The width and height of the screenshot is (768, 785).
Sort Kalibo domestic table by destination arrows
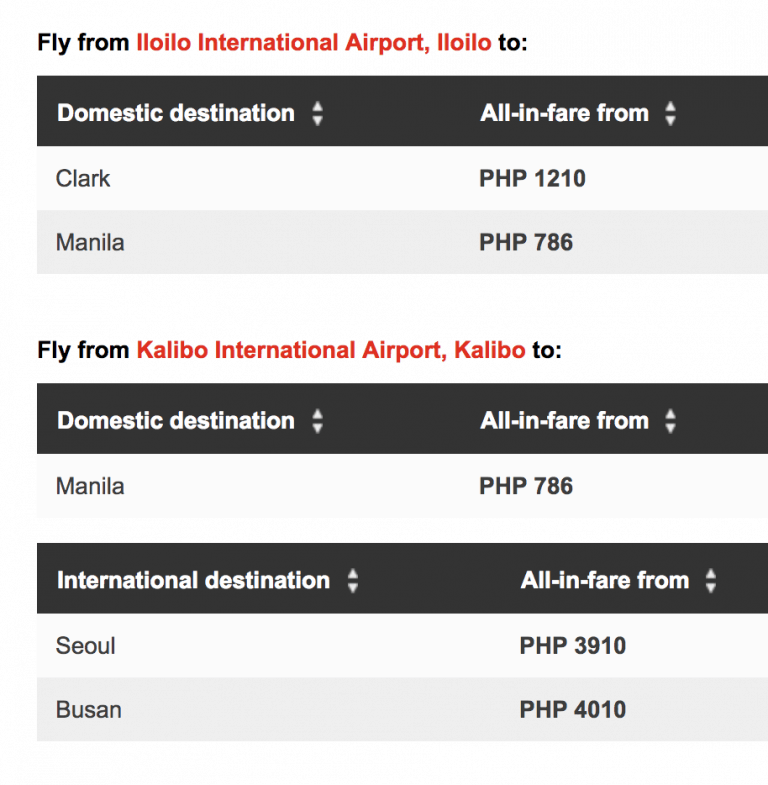317,421
